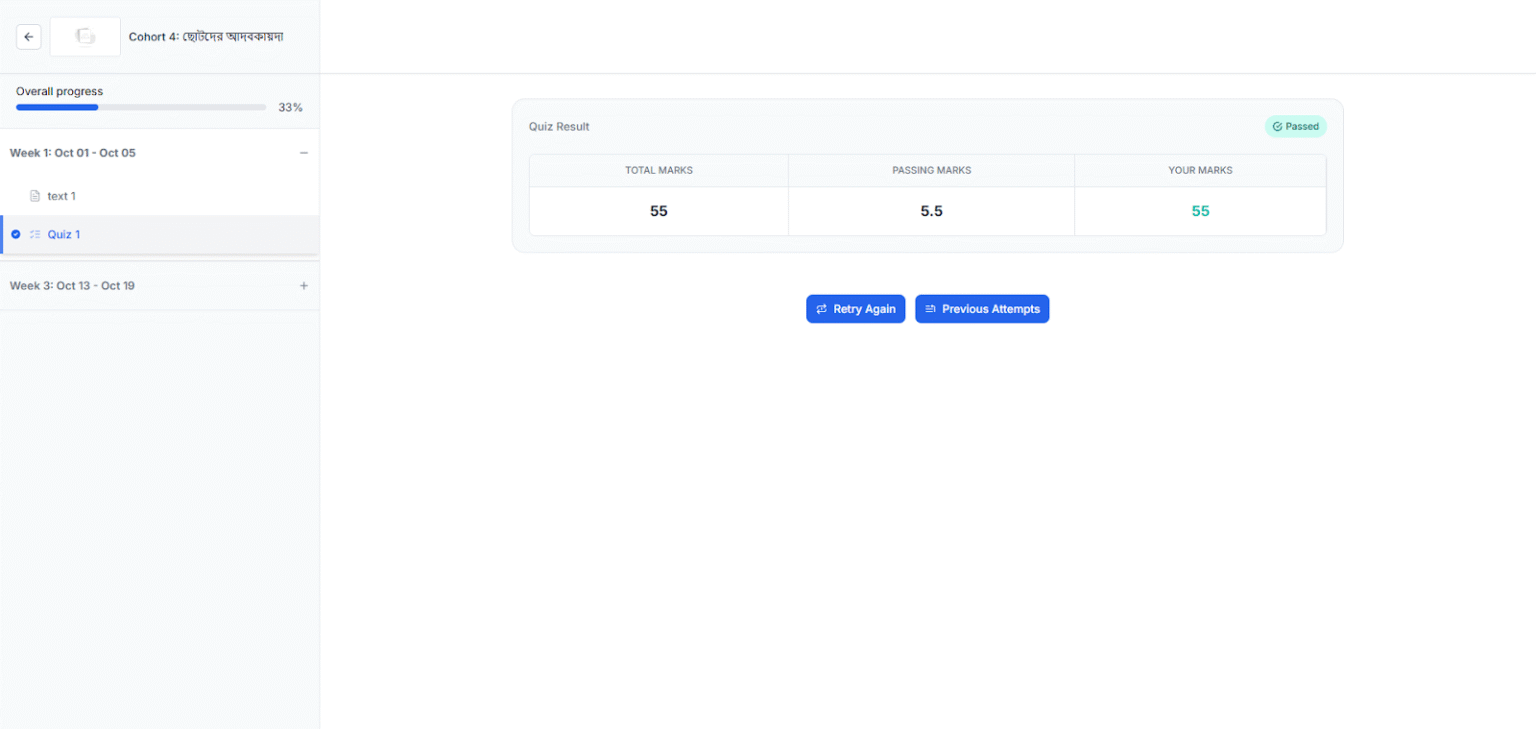
Task: Open the text 1 lesson
Action: (62, 196)
